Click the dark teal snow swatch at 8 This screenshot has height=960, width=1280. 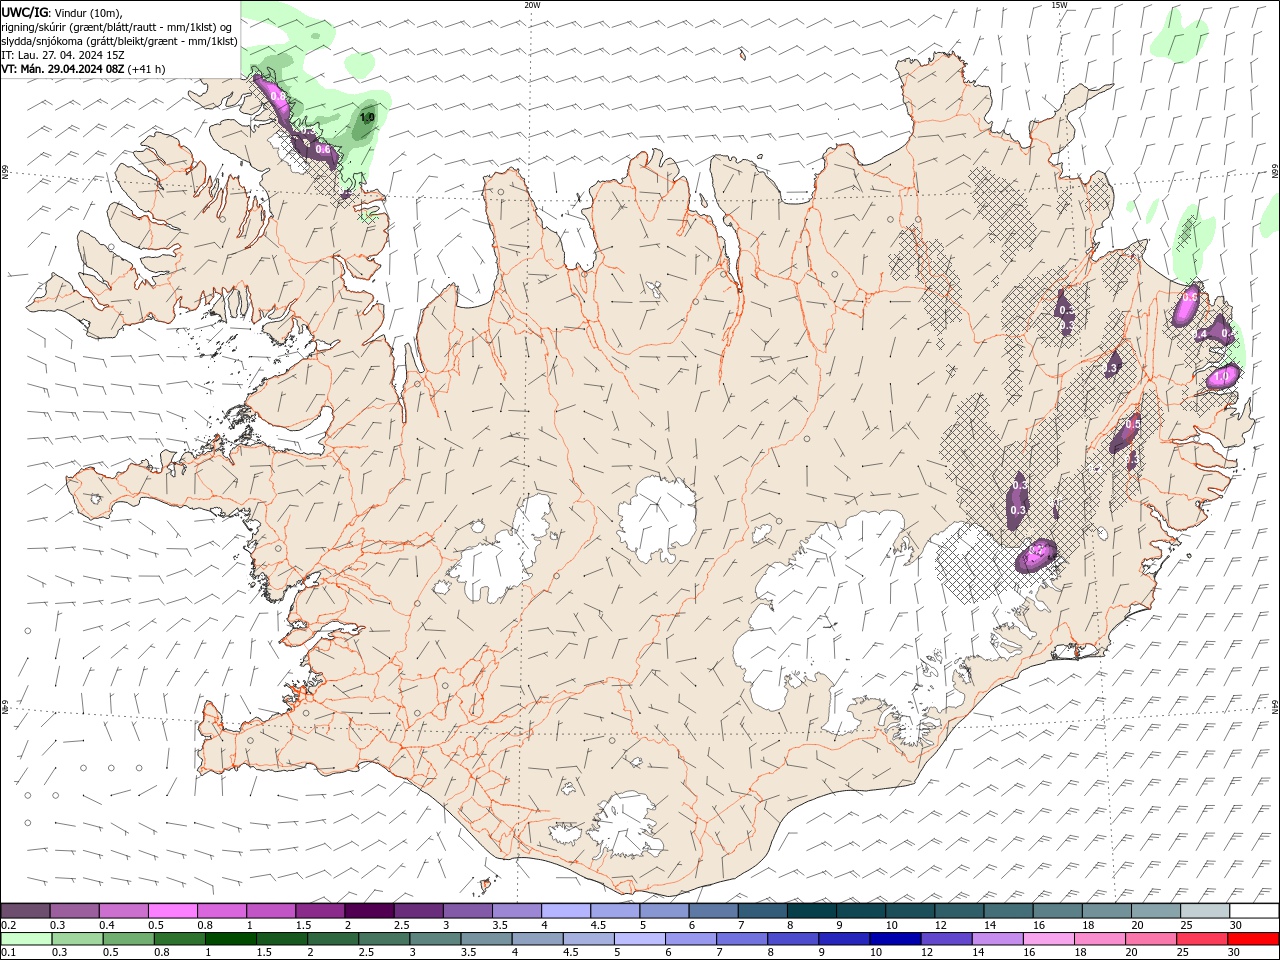[812, 910]
